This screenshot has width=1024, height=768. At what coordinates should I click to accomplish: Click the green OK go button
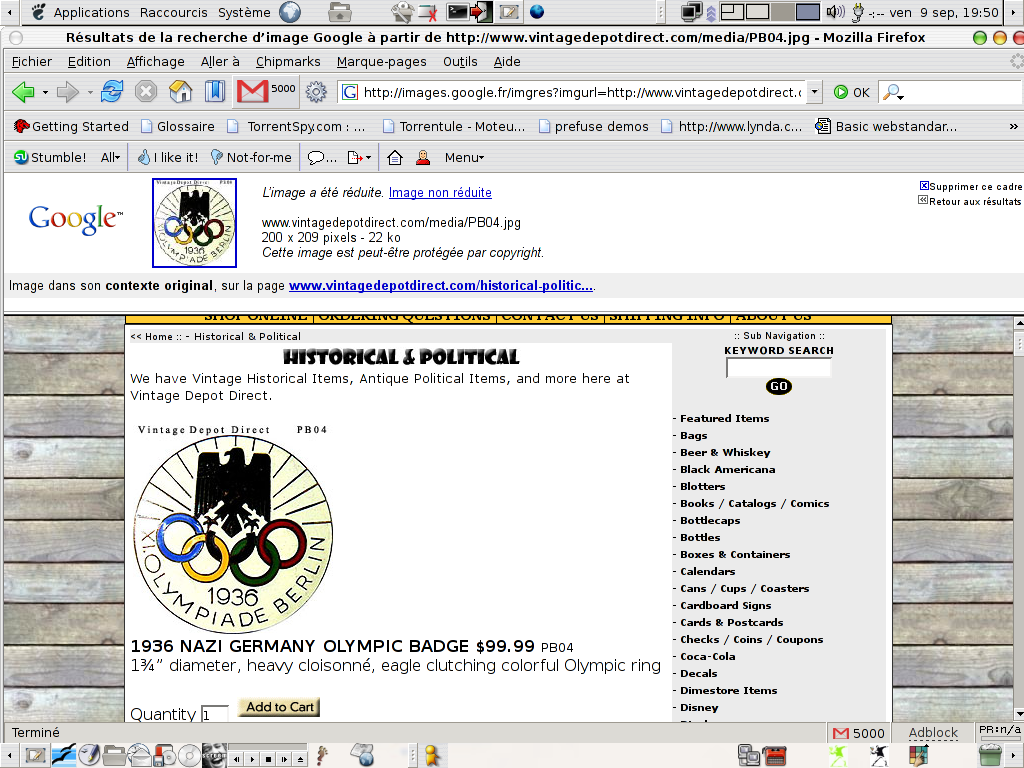click(x=852, y=93)
